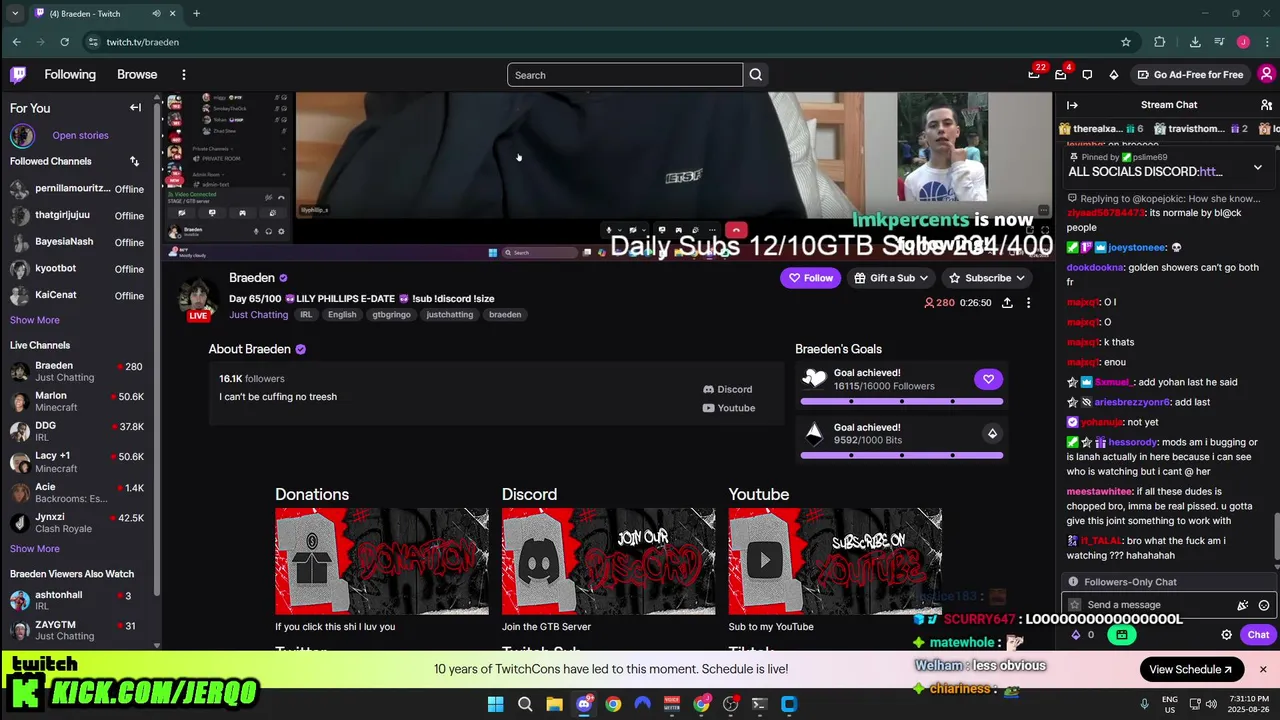Viewport: 1280px width, 720px height.
Task: Open Prime loot with the 22 badge
Action: point(1034,75)
